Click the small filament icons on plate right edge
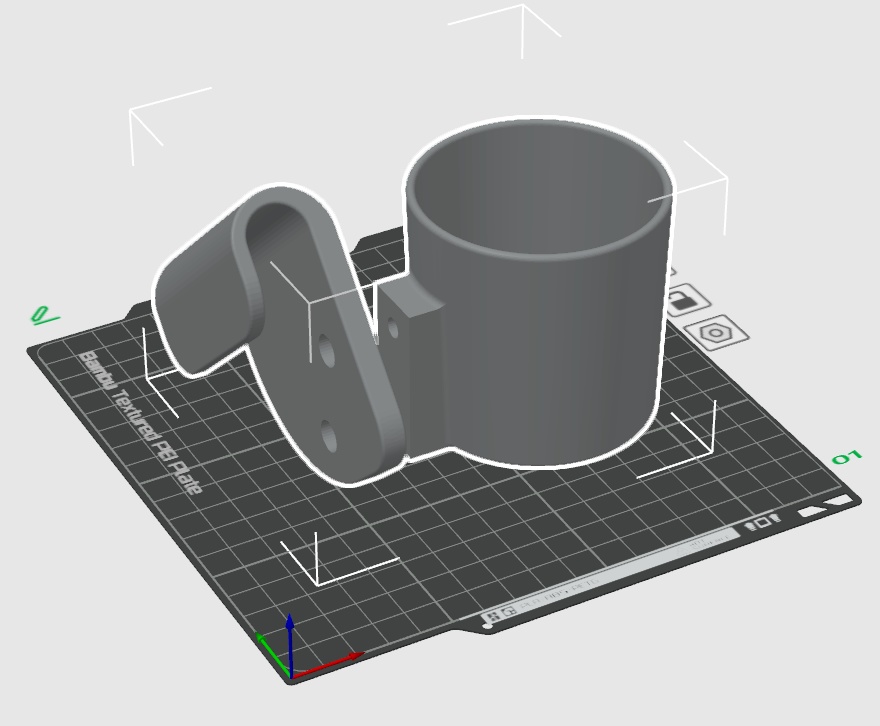880x726 pixels. 762,523
